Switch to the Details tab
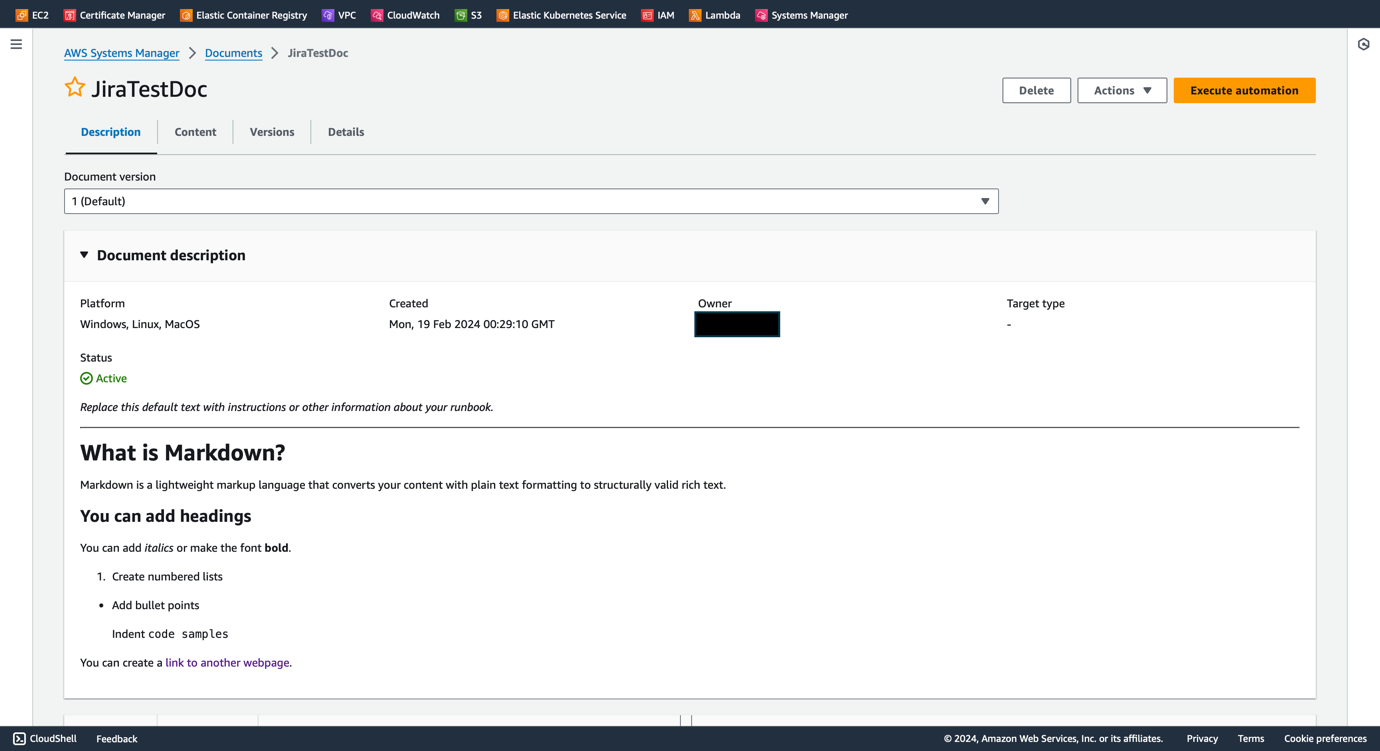 point(346,132)
